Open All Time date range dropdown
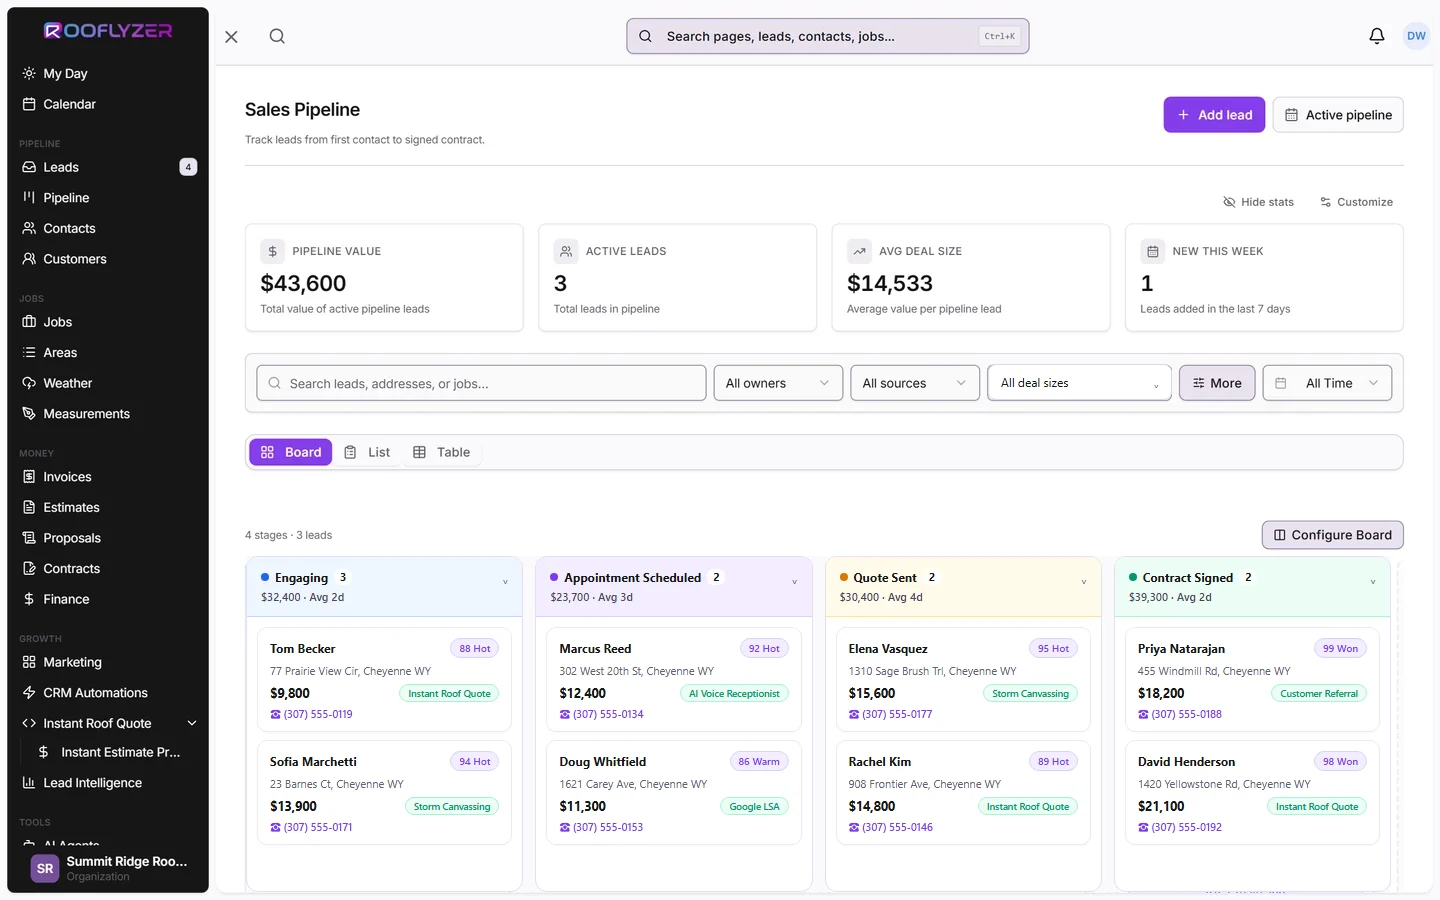 (1328, 383)
